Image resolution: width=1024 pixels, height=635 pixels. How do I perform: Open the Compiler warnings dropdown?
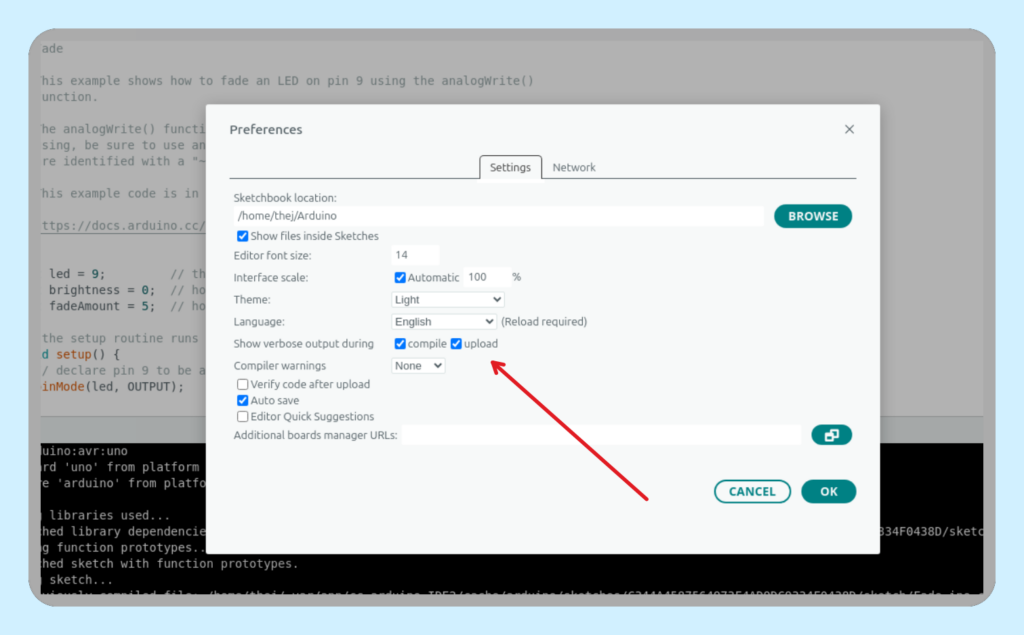tap(418, 366)
